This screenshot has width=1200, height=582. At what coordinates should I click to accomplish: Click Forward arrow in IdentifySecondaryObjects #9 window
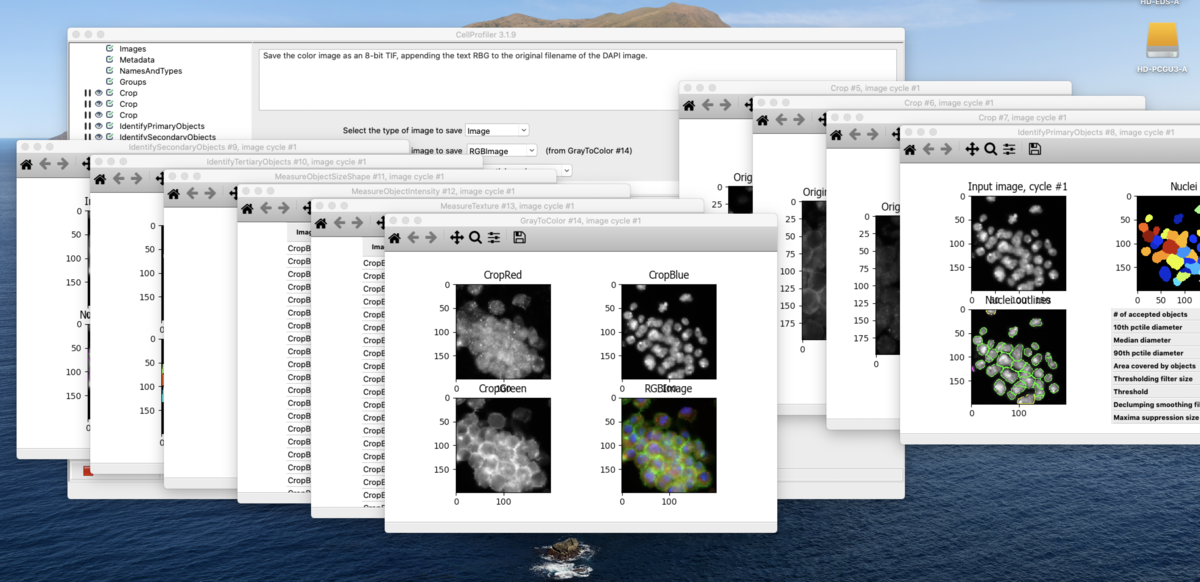[63, 164]
